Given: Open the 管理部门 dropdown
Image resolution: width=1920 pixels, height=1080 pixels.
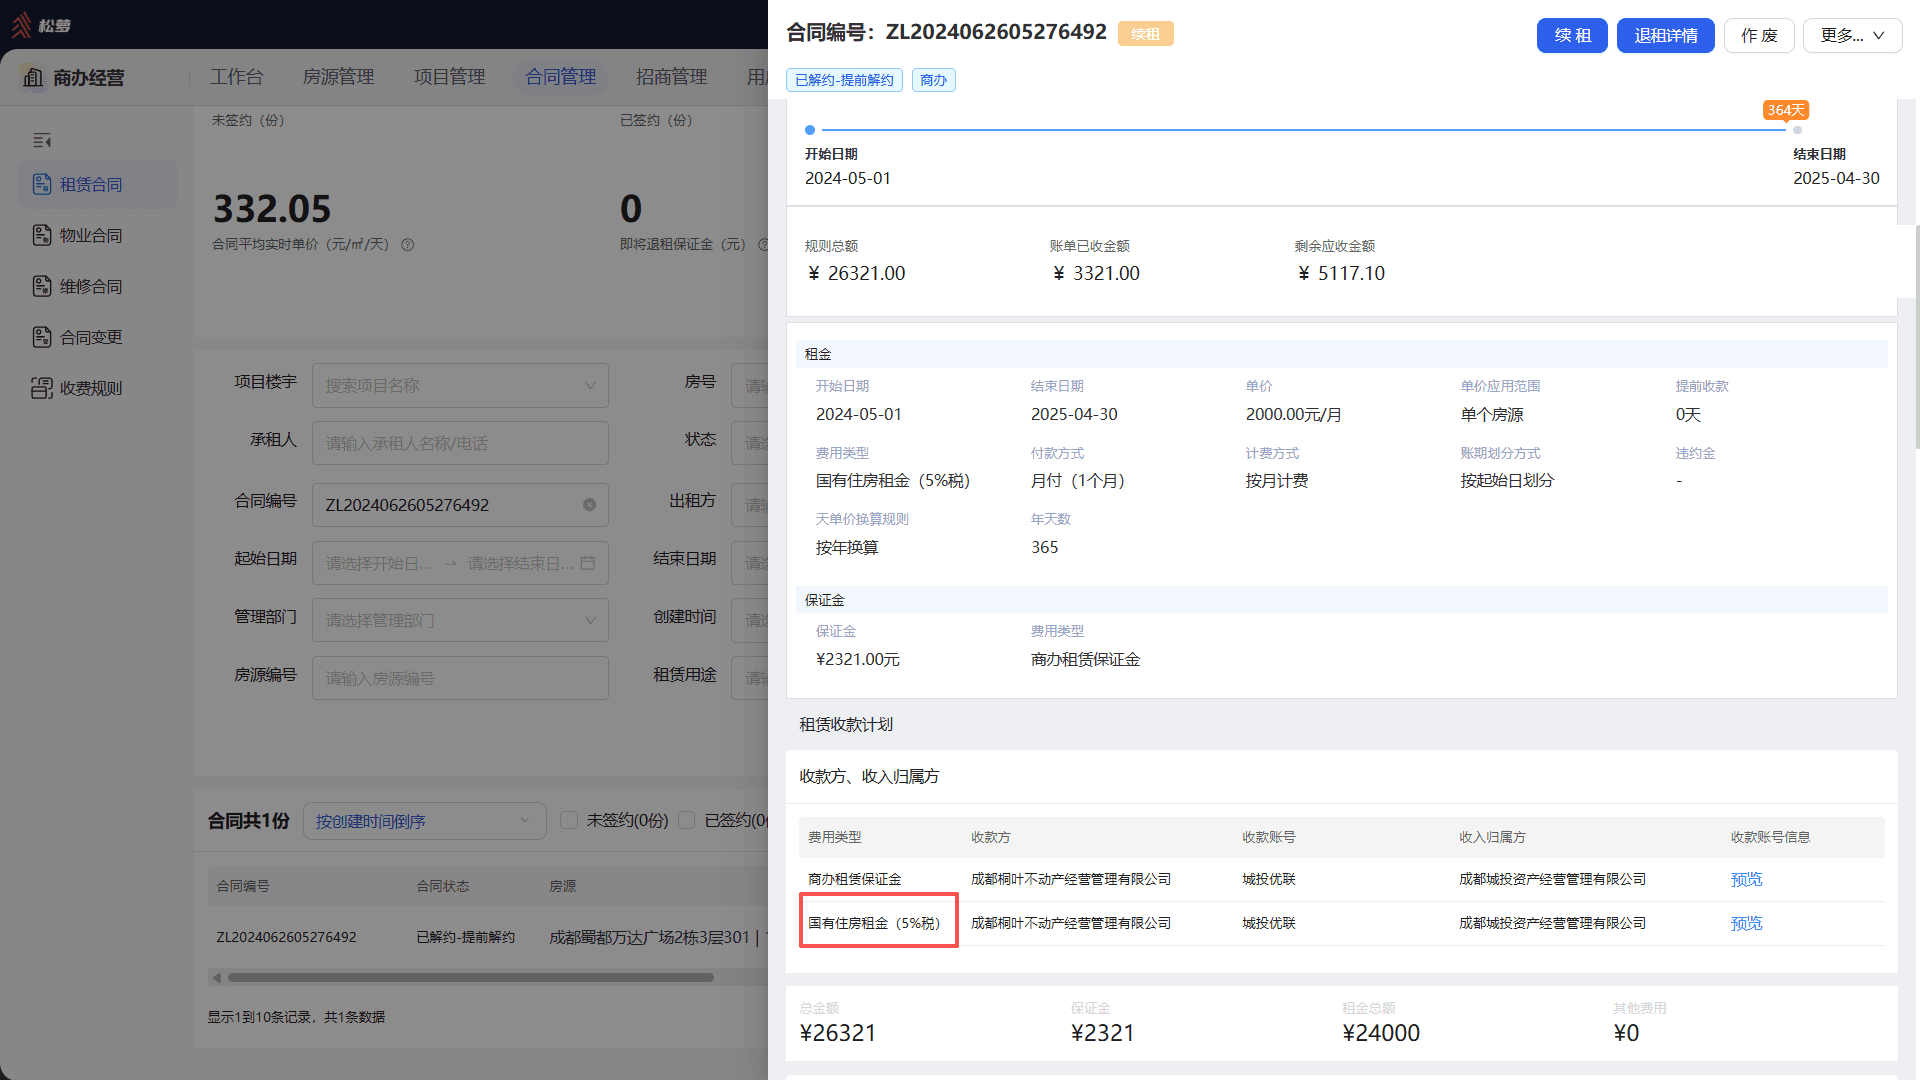Looking at the screenshot, I should [x=460, y=620].
